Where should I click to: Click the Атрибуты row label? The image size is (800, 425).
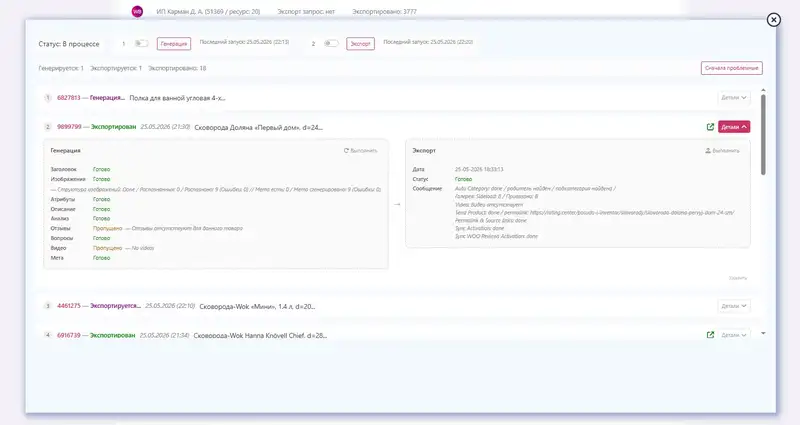tap(63, 199)
